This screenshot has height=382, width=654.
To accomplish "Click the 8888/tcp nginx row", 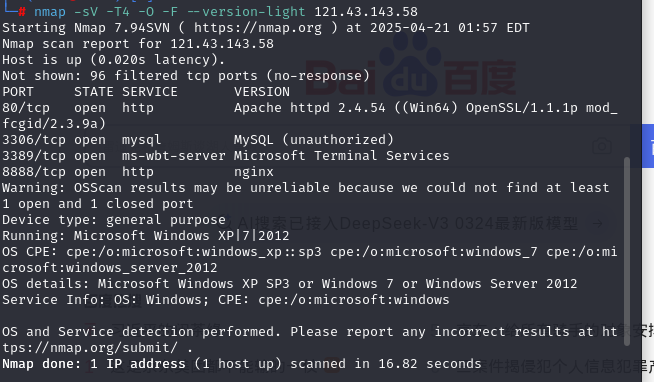I will point(138,172).
